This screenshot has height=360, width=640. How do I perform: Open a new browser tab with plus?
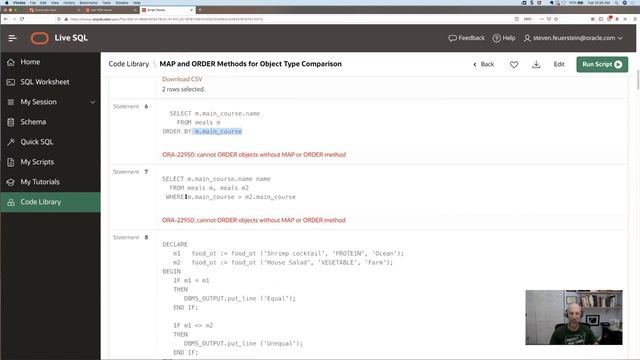[x=200, y=10]
